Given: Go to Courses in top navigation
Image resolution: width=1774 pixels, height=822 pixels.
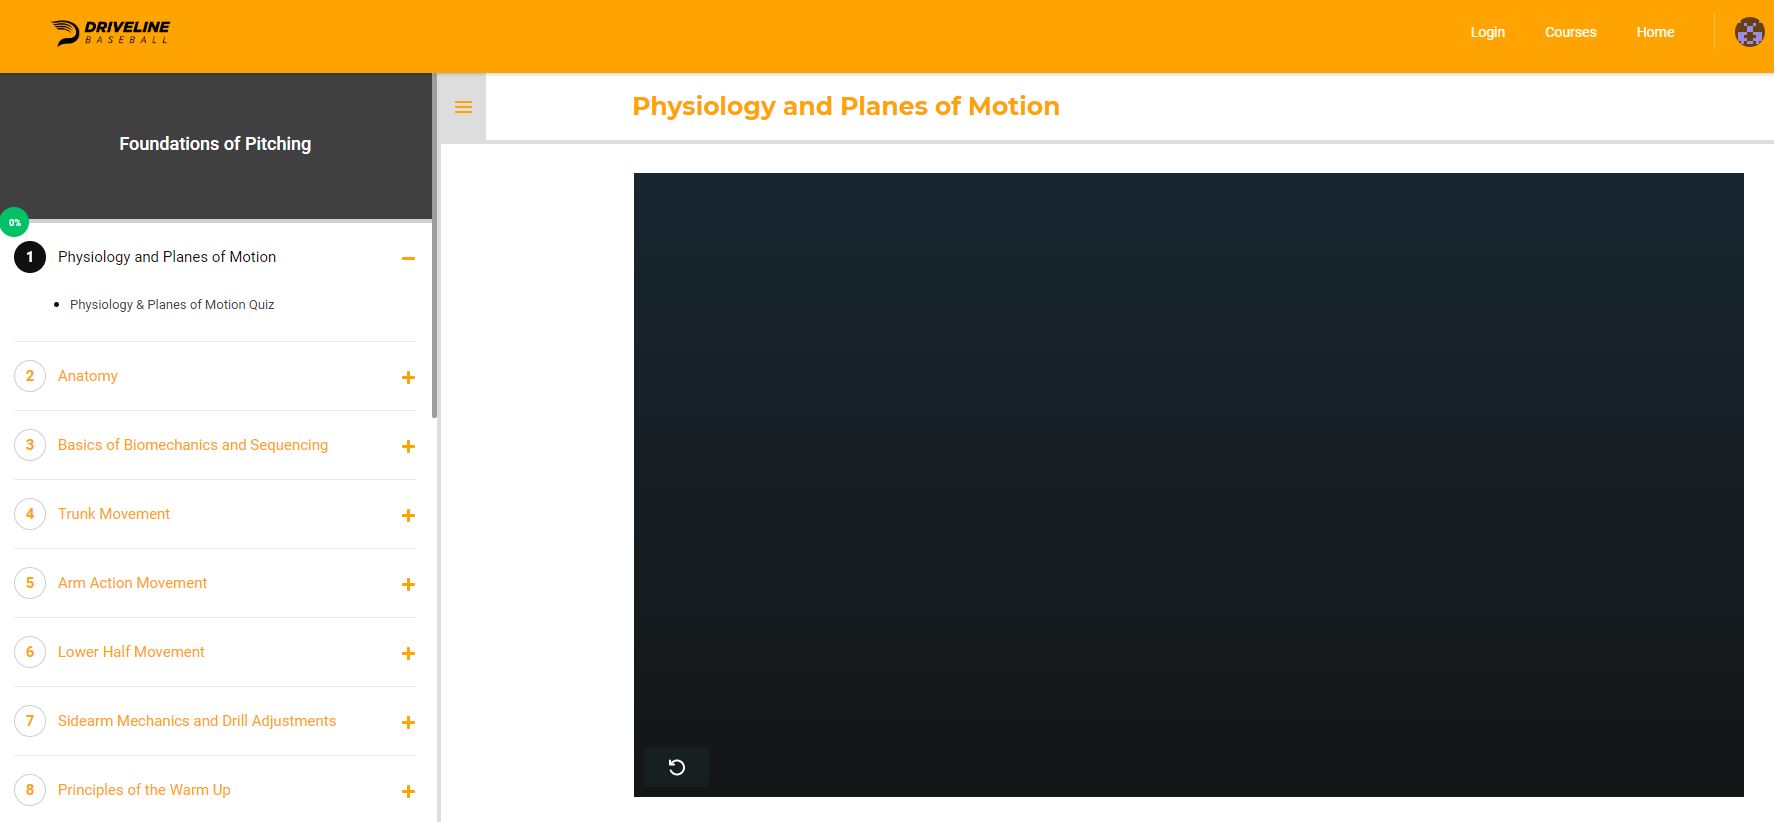Looking at the screenshot, I should (x=1570, y=32).
